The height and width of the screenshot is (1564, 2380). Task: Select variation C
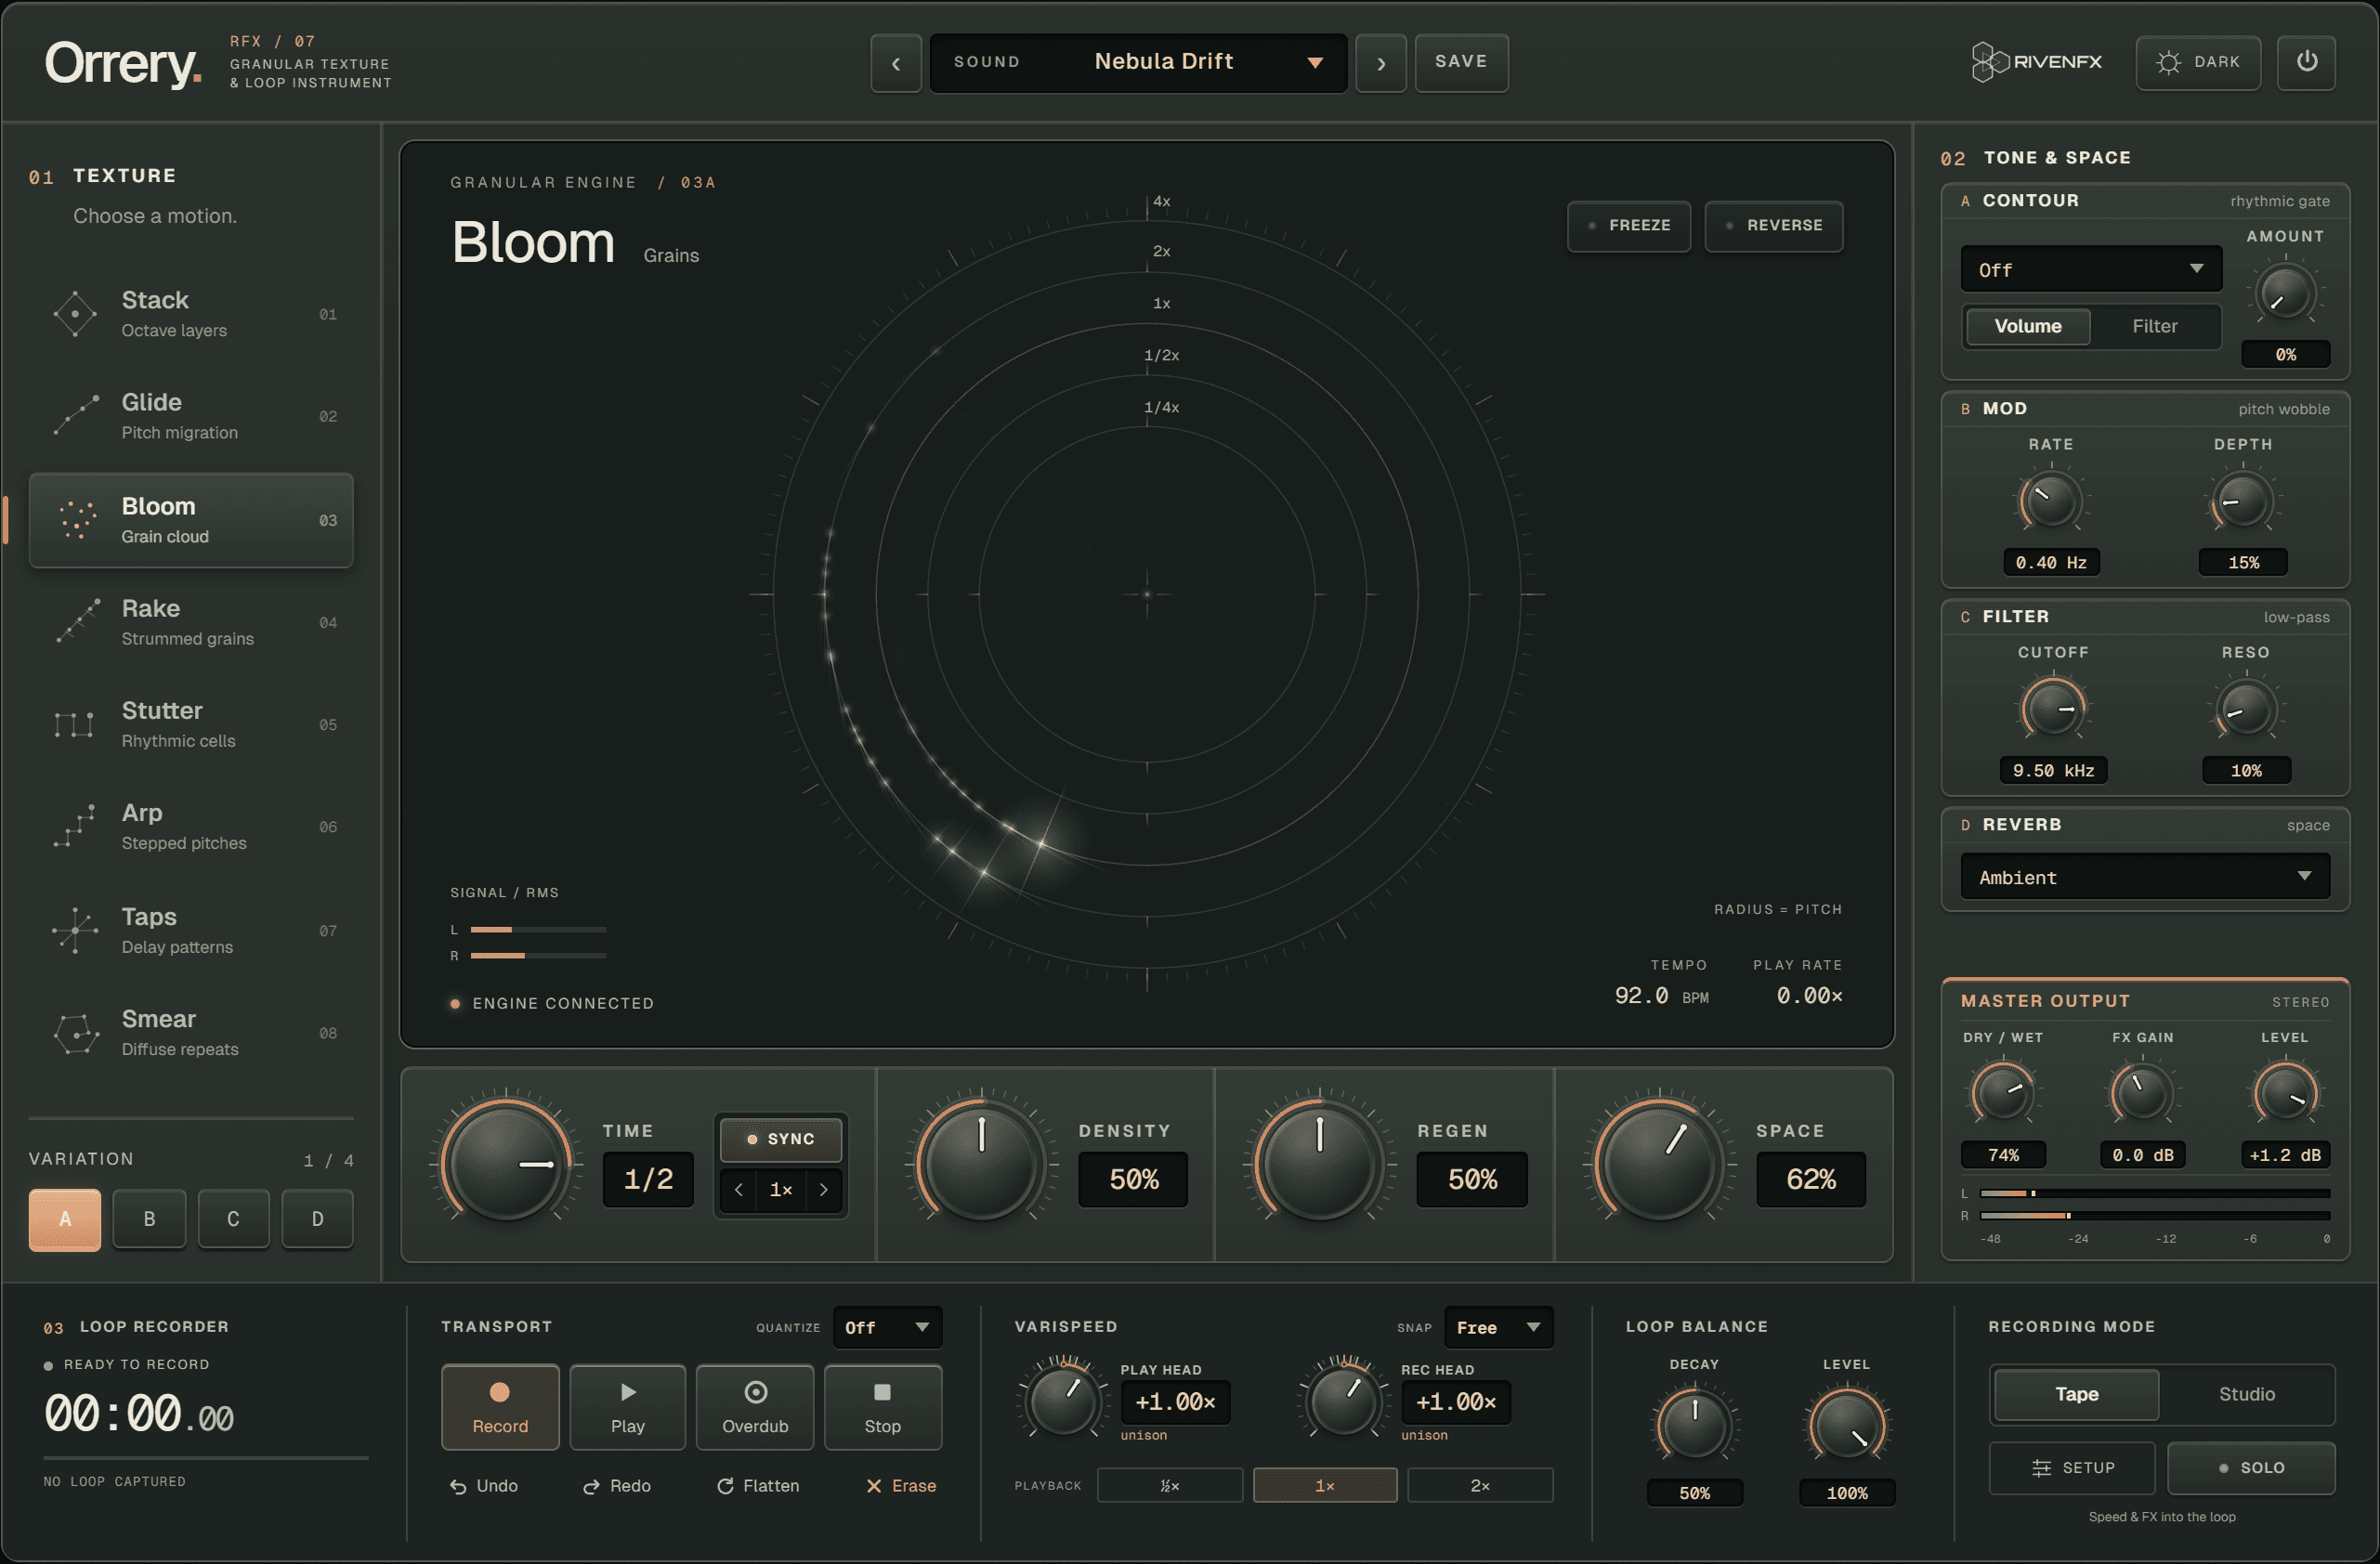point(233,1220)
